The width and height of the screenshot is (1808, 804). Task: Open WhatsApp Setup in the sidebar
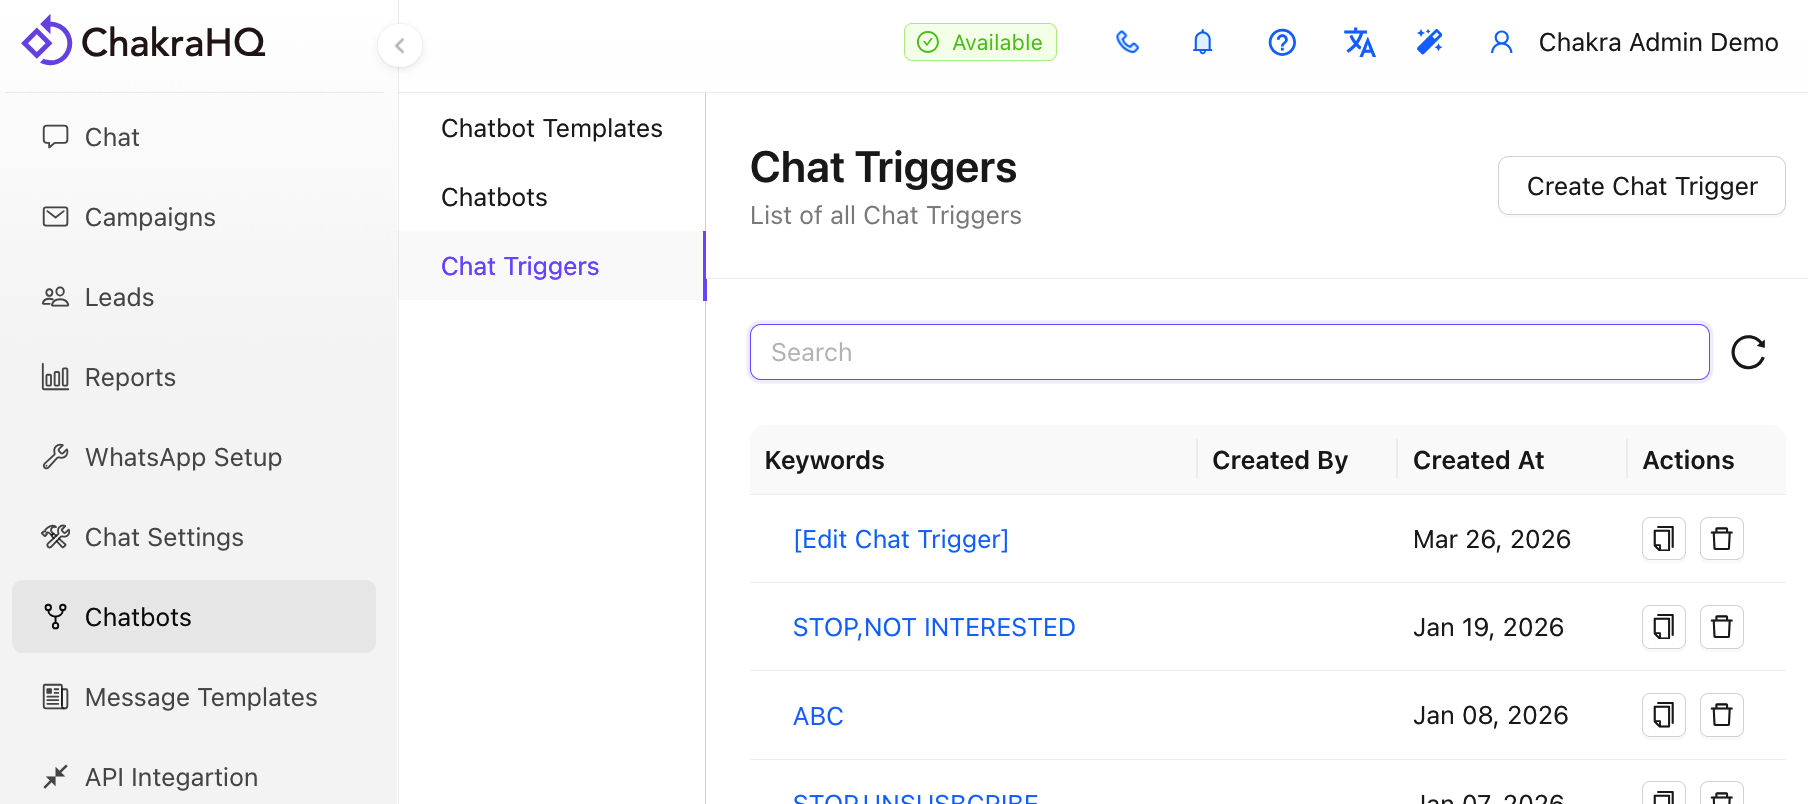[183, 457]
